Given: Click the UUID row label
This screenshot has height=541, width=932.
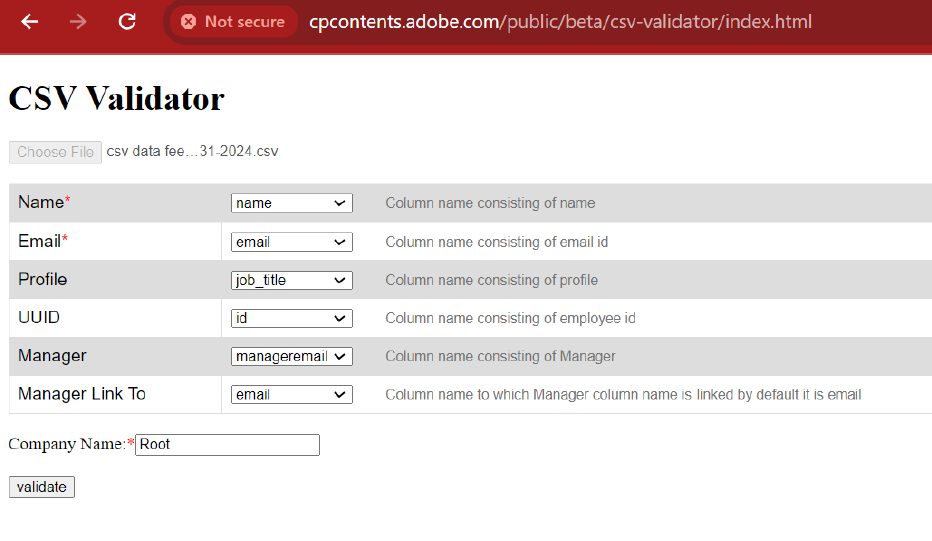Looking at the screenshot, I should point(39,317).
